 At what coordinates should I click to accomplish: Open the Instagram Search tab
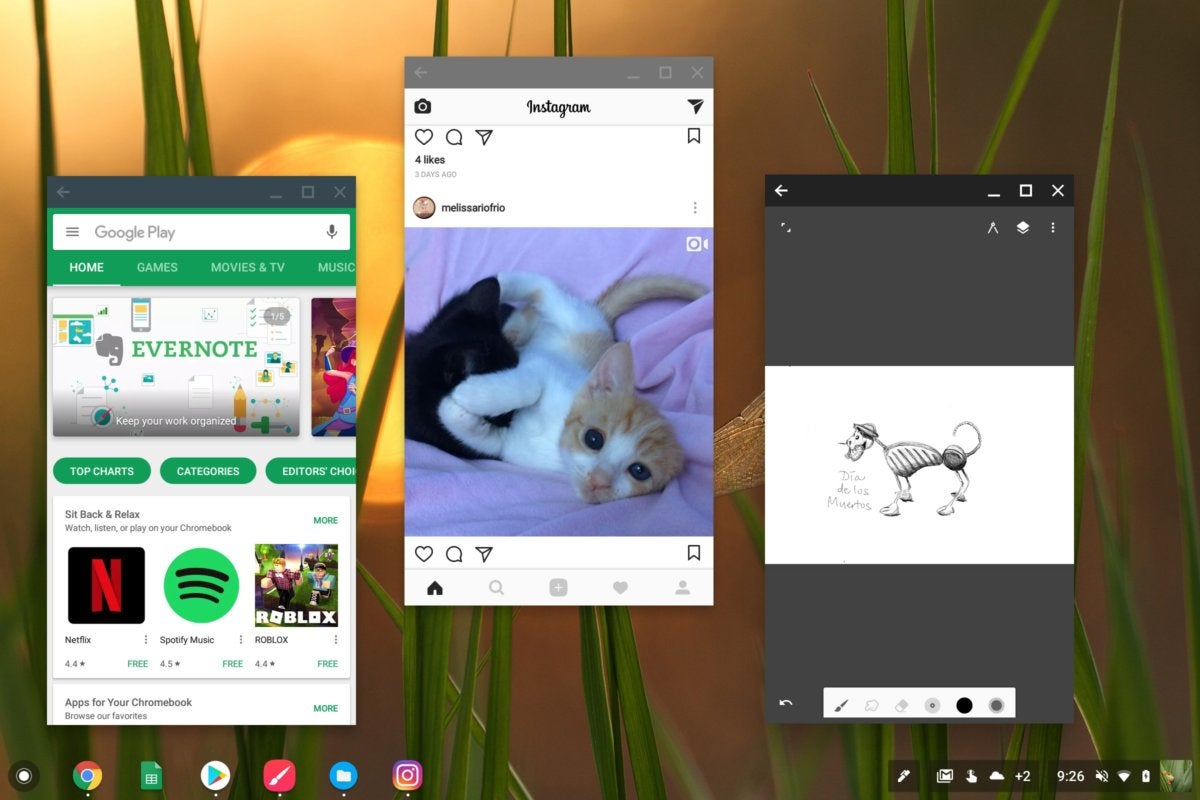(496, 588)
